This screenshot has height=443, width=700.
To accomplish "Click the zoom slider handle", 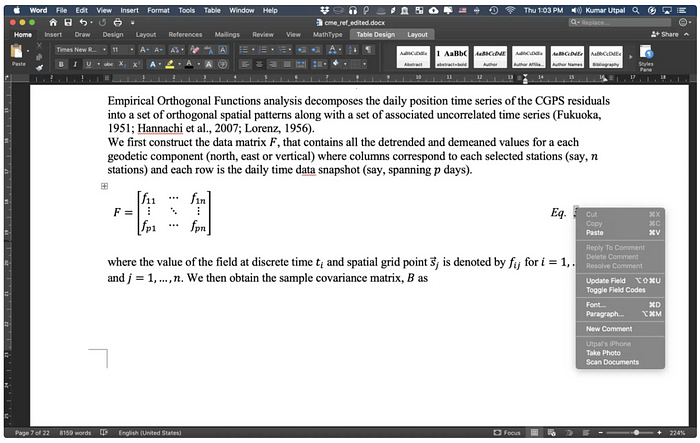I will (636, 432).
